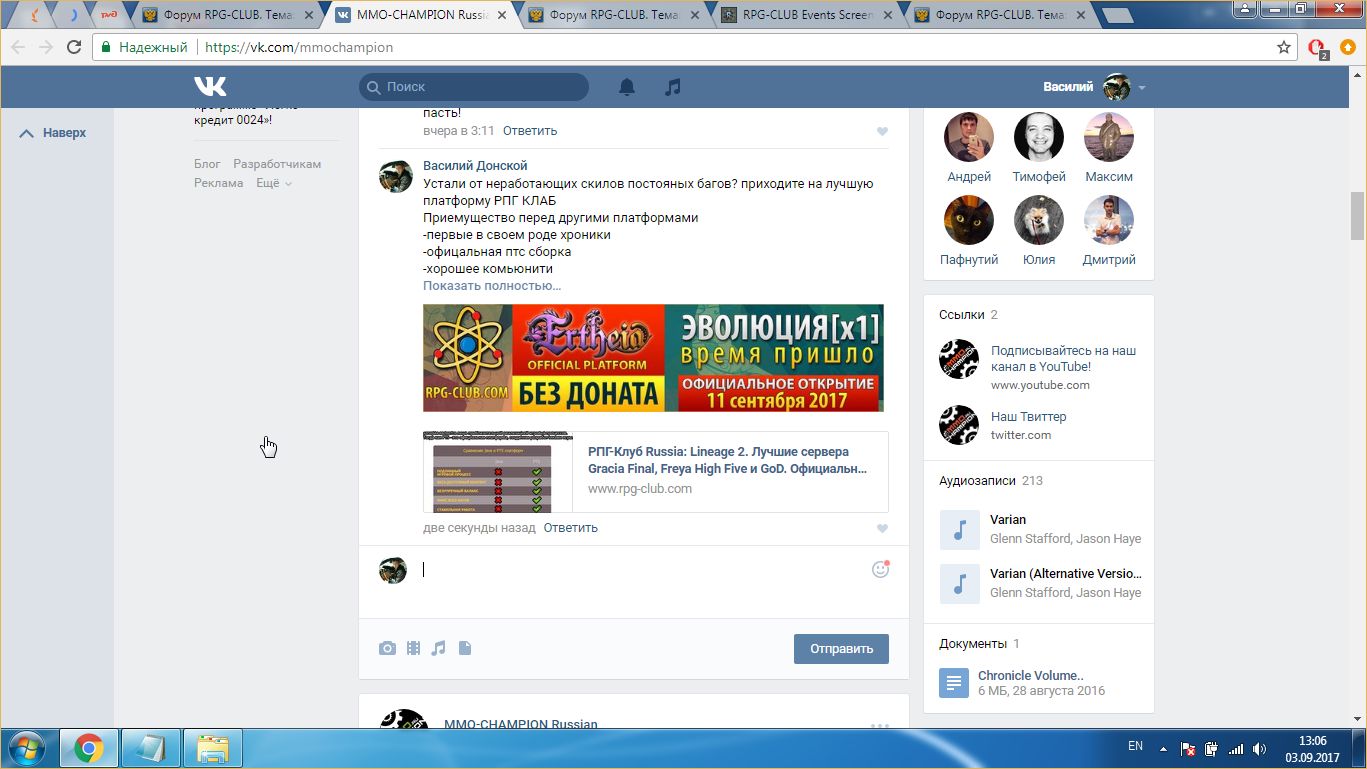Open the emoji smiley picker in comment box
Screen dimensions: 1367x769
click(880, 569)
